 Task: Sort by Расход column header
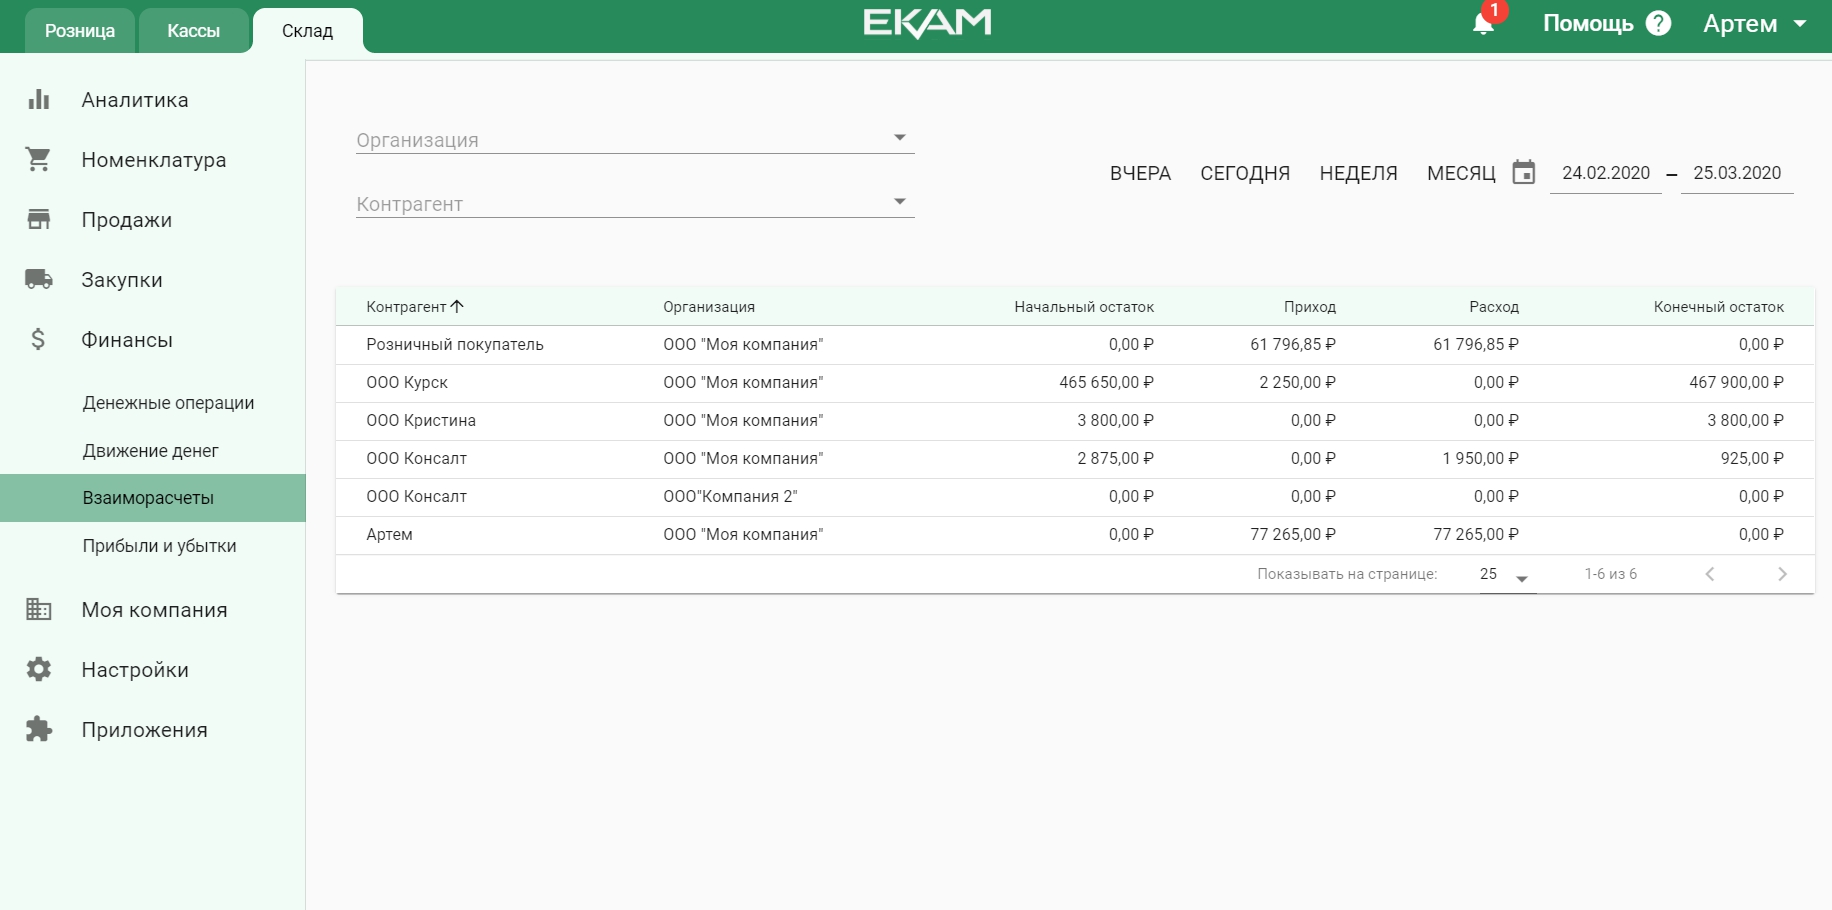point(1494,307)
